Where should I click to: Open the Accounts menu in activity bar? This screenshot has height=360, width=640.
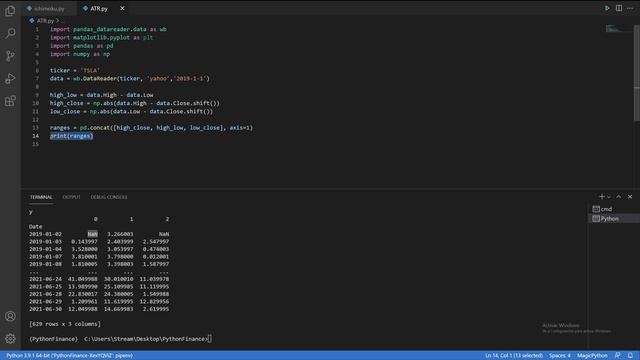coord(10,316)
